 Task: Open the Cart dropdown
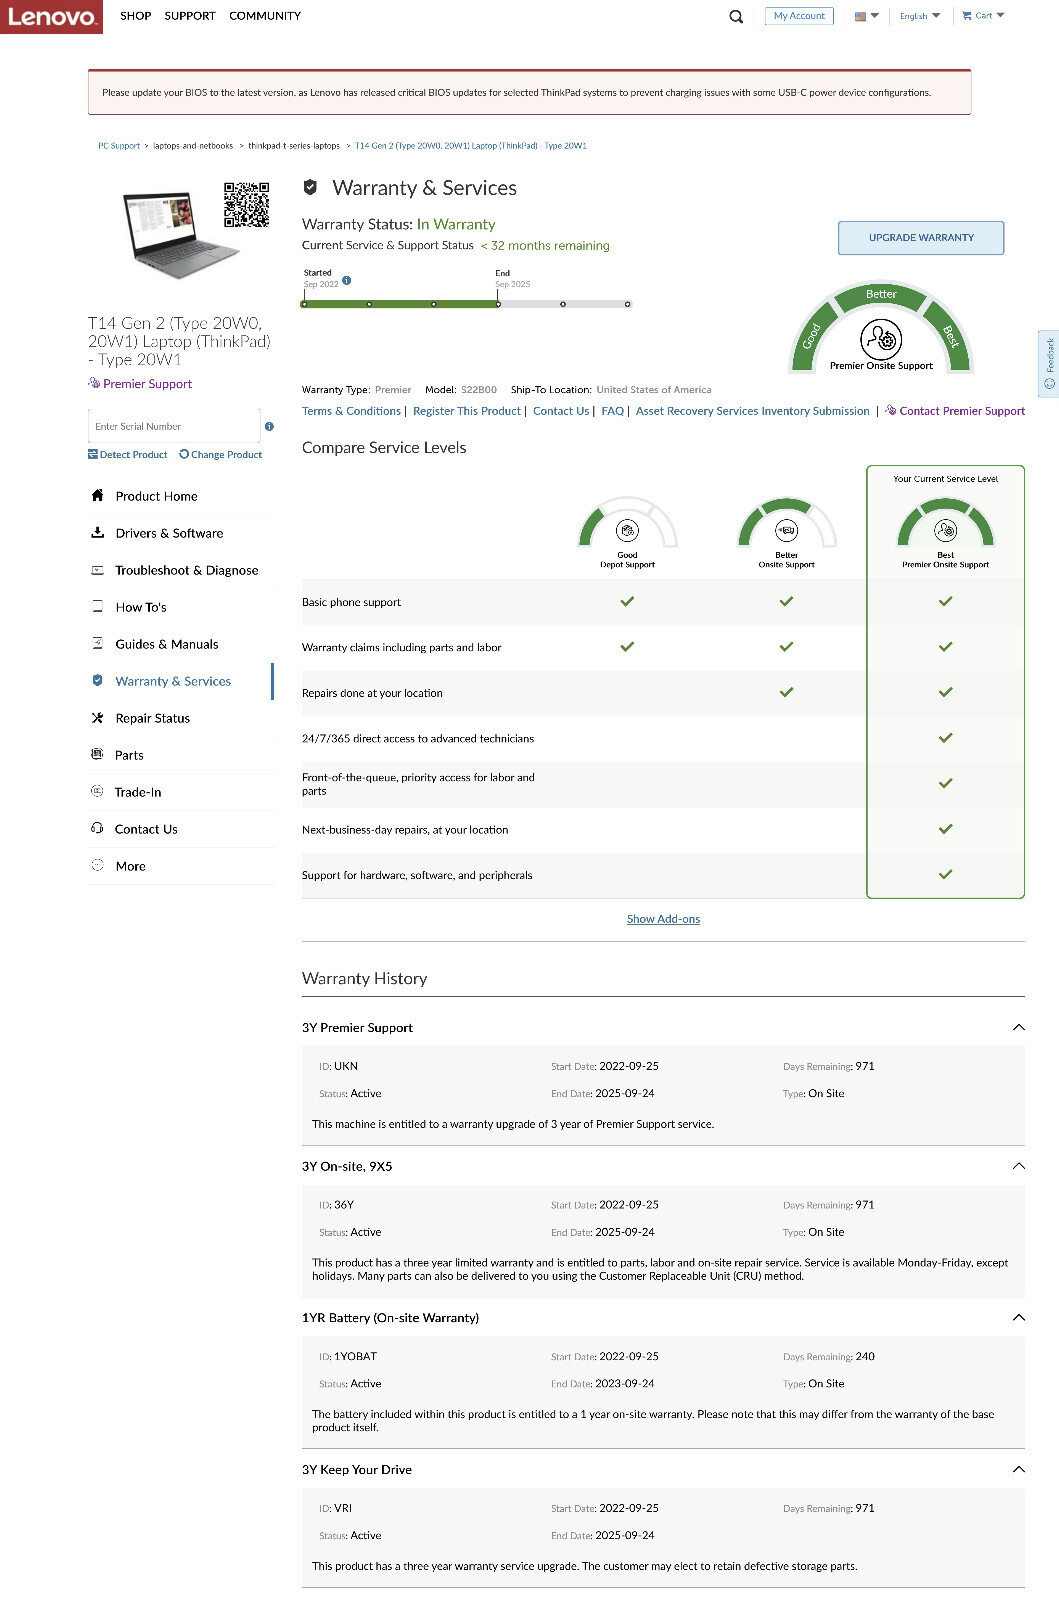tap(983, 16)
